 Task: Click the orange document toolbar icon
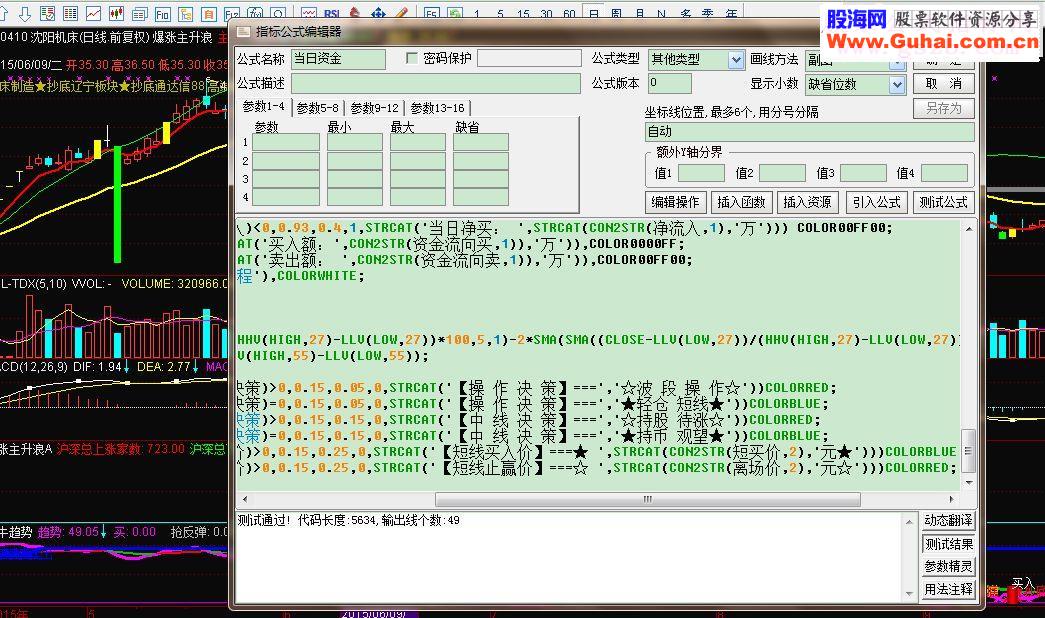click(209, 13)
